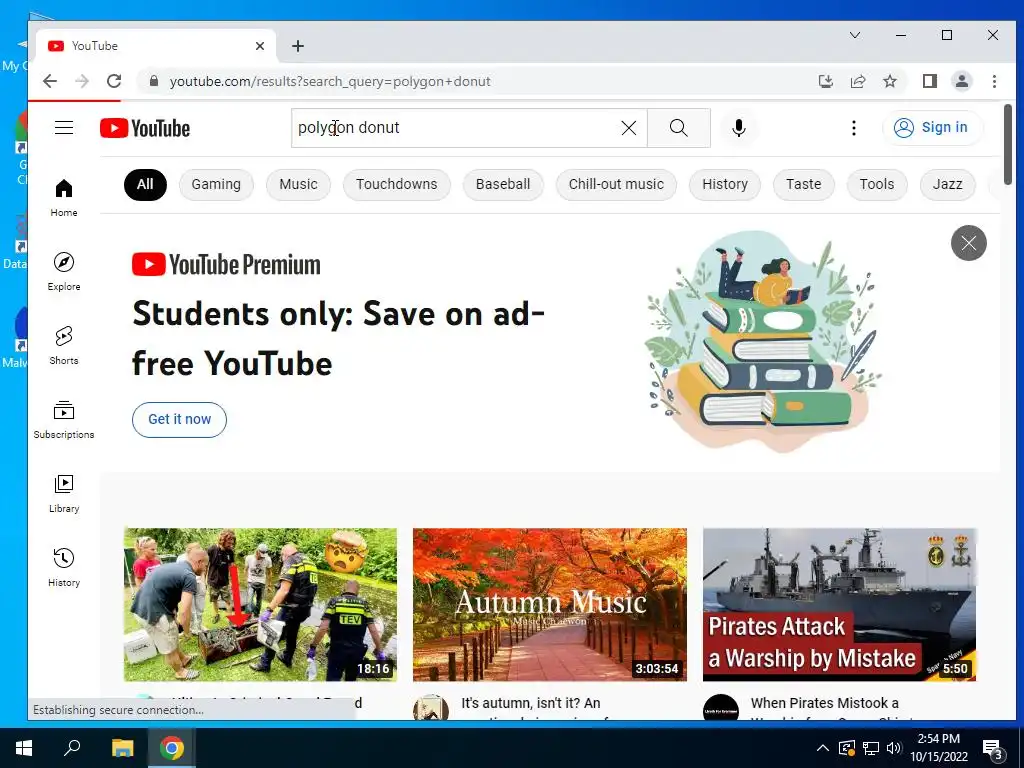Open YouTube settings three-dot menu

pyautogui.click(x=854, y=128)
